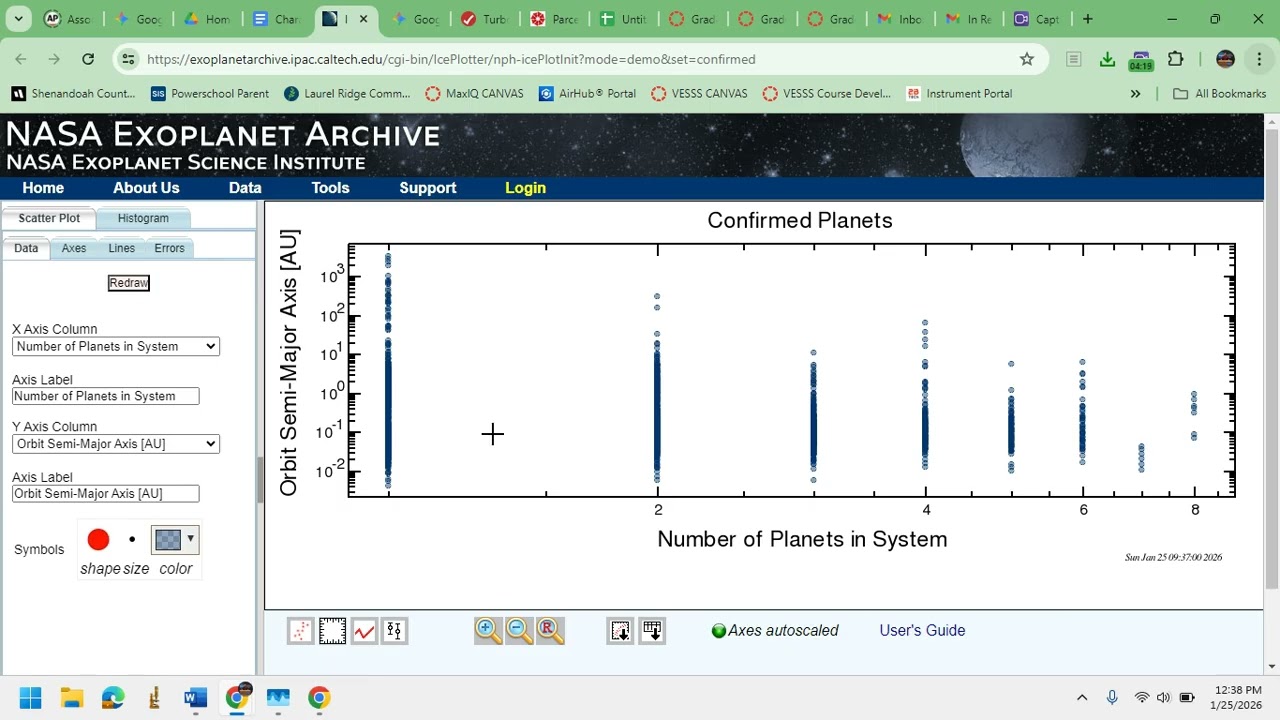Reload the page
The image size is (1280, 720).
pyautogui.click(x=88, y=59)
